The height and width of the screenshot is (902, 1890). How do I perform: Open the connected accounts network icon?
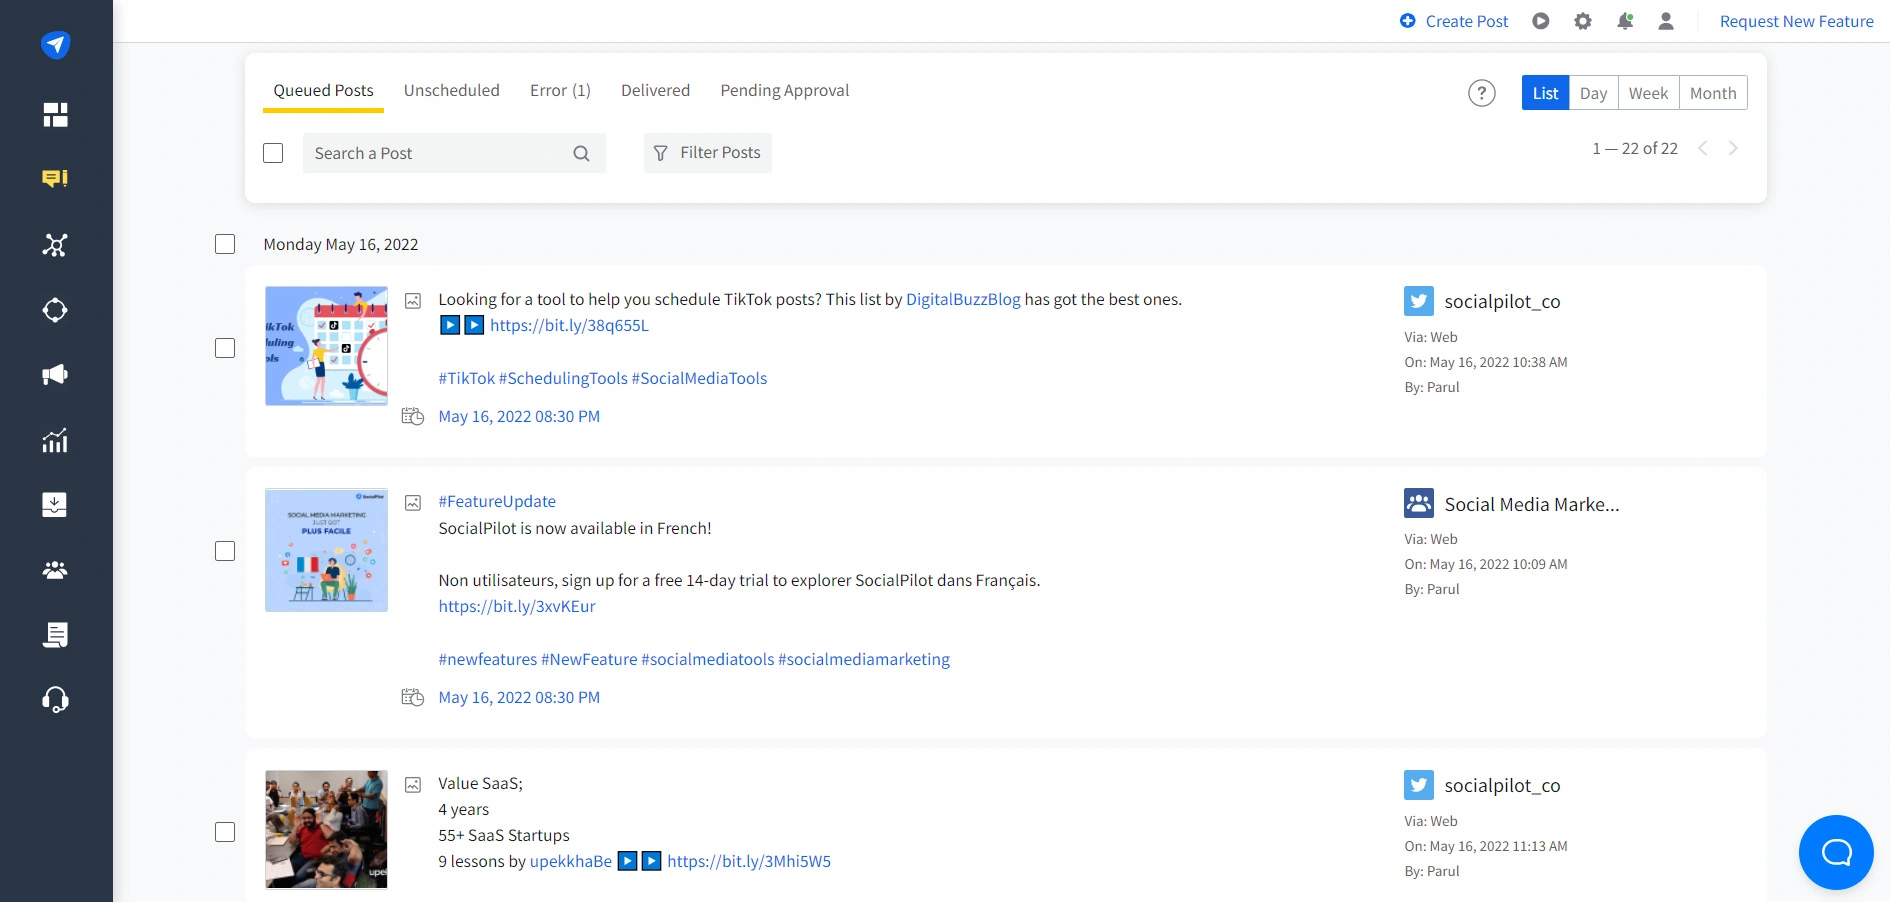(55, 245)
